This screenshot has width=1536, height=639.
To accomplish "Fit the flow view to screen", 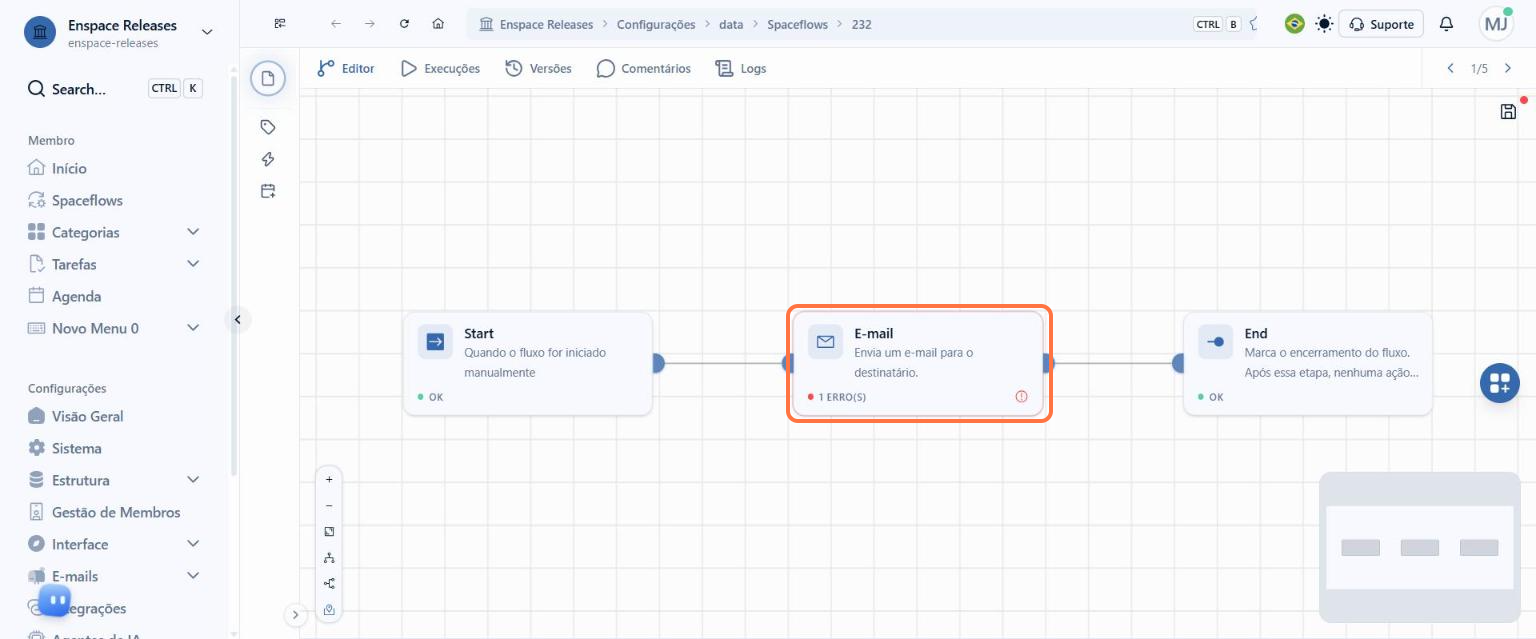I will pyautogui.click(x=329, y=531).
